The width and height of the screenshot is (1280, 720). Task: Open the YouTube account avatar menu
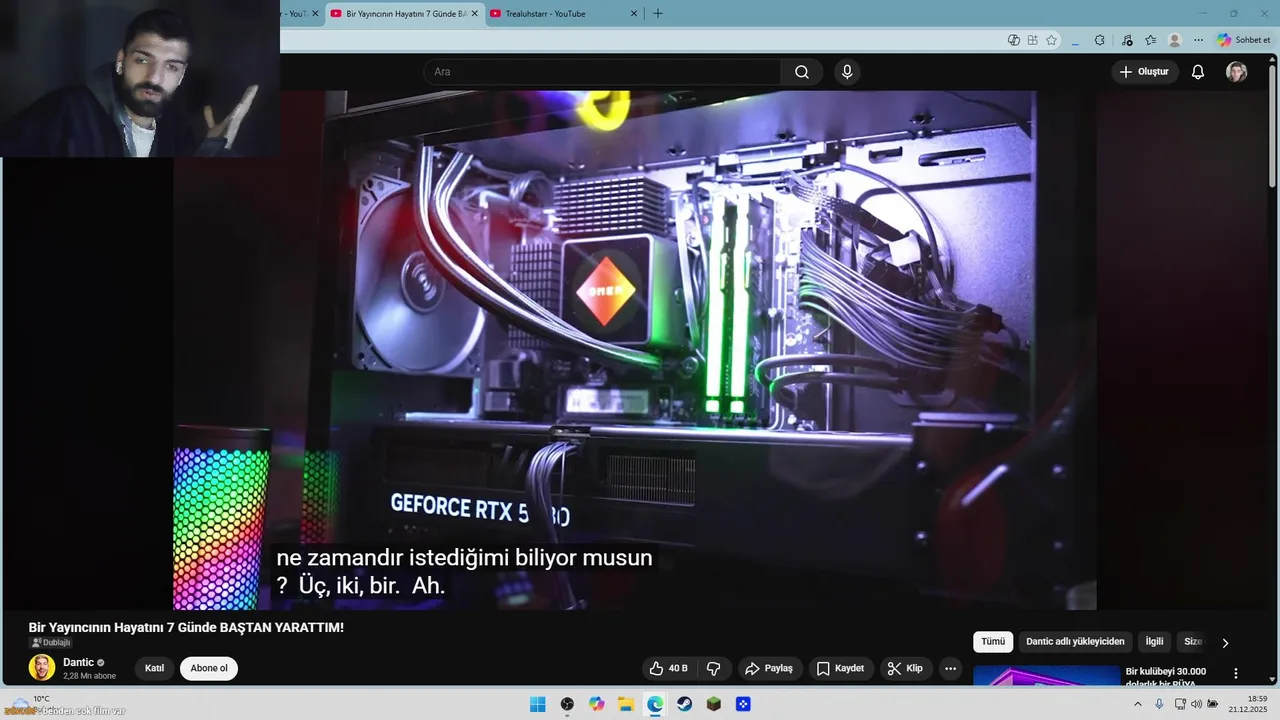point(1237,72)
